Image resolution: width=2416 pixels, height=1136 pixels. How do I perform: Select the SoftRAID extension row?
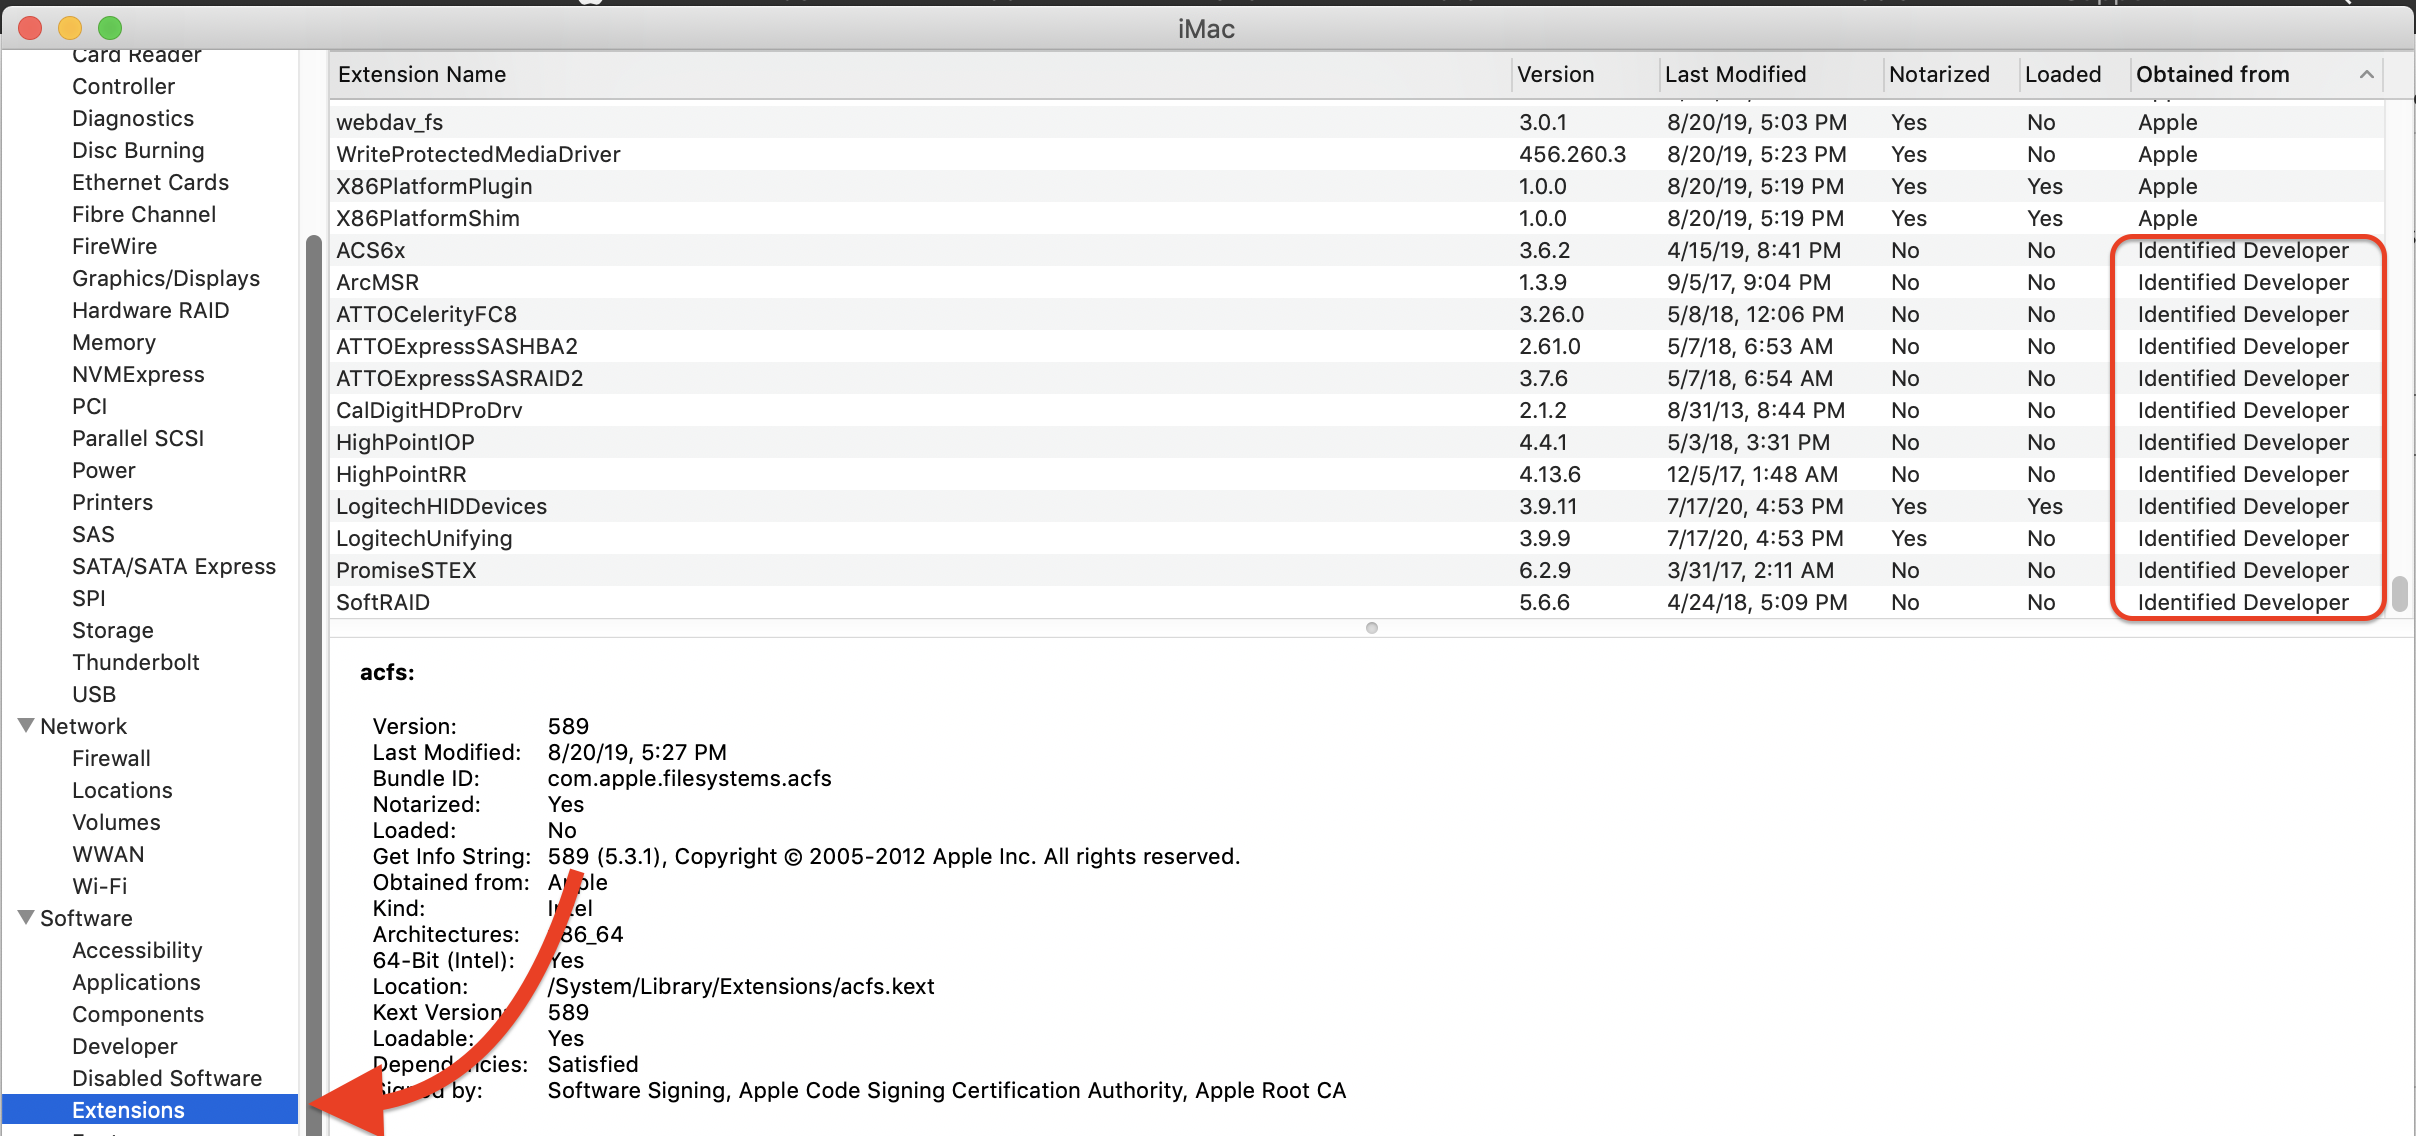coord(382,603)
